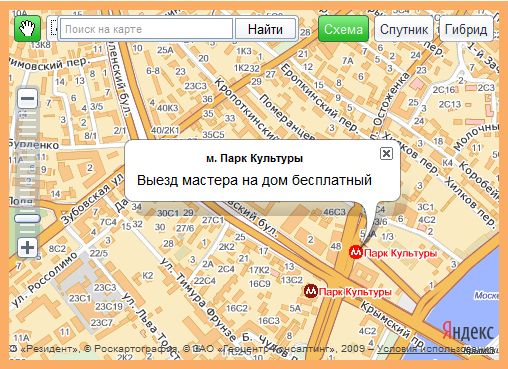The width and height of the screenshot is (508, 369).
Task: Close the Парк Культуры info balloon
Action: [386, 153]
